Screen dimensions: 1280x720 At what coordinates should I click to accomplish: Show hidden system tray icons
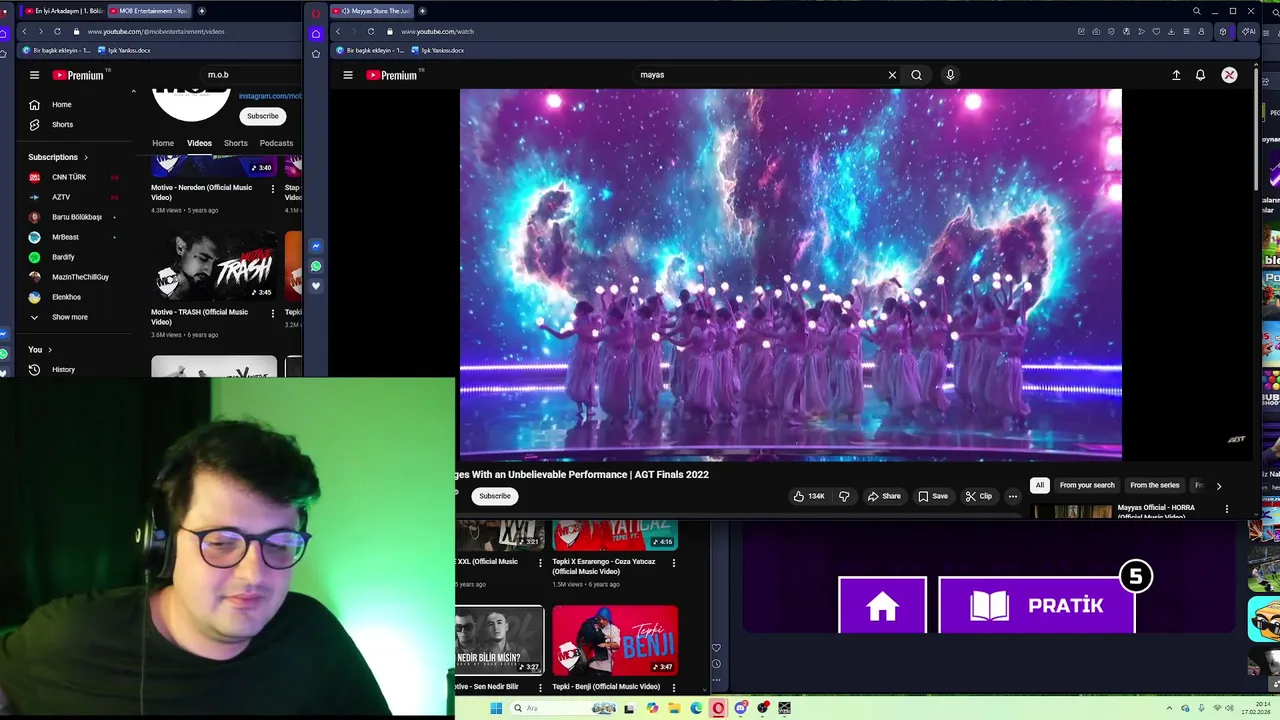pos(1170,708)
